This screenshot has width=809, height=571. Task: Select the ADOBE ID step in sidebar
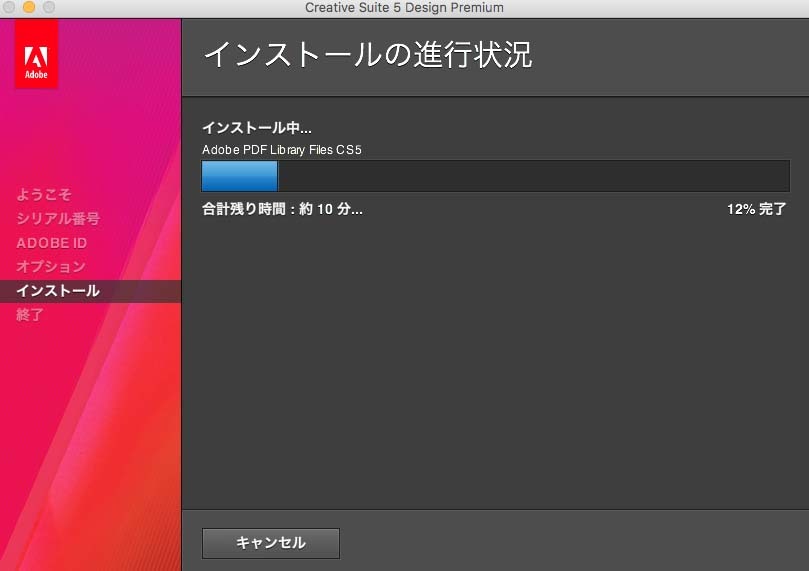[52, 243]
